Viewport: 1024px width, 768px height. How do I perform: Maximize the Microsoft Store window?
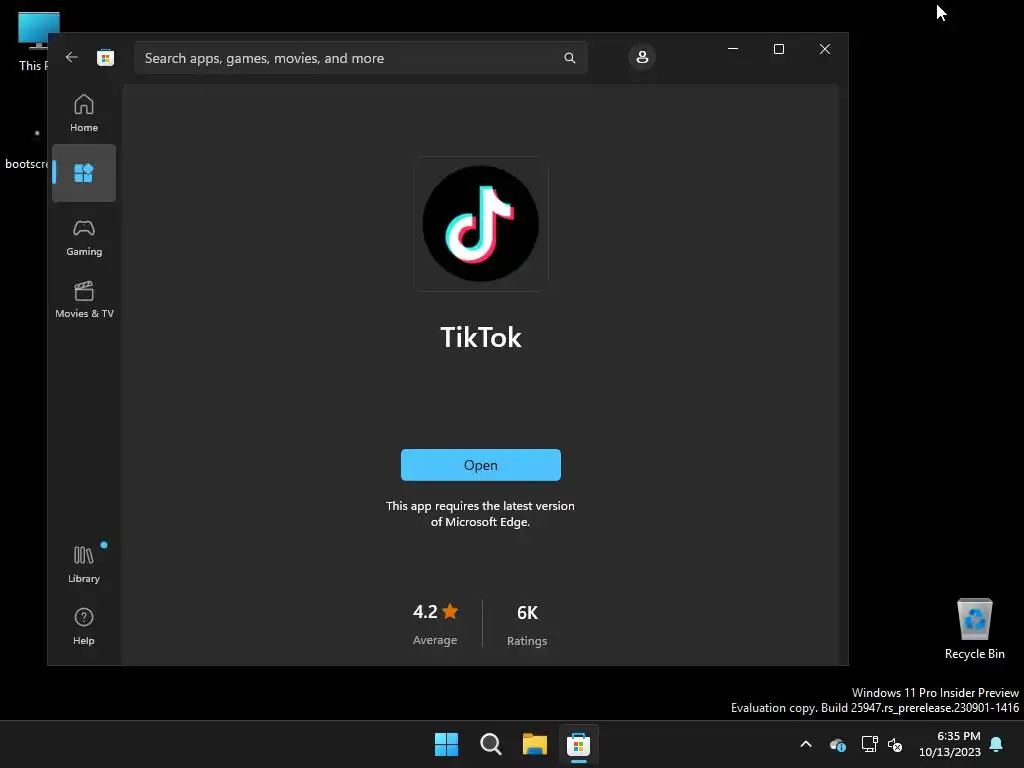[778, 49]
